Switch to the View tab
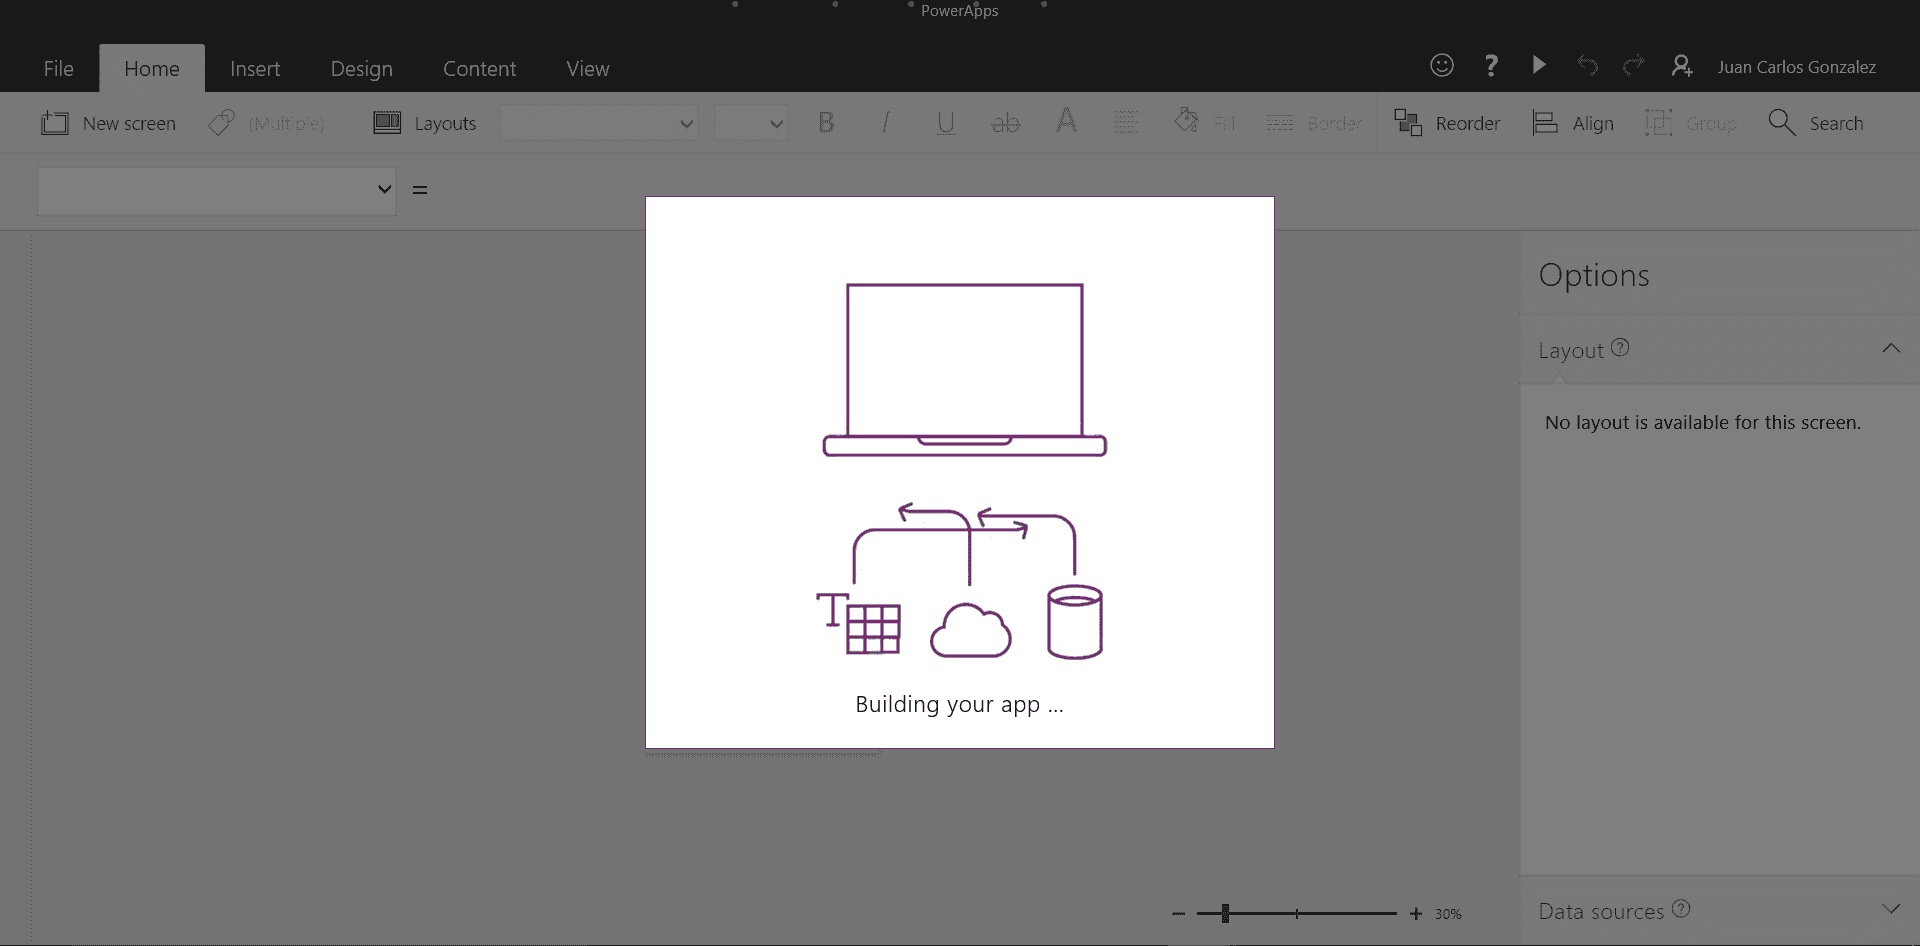The image size is (1920, 946). 588,69
